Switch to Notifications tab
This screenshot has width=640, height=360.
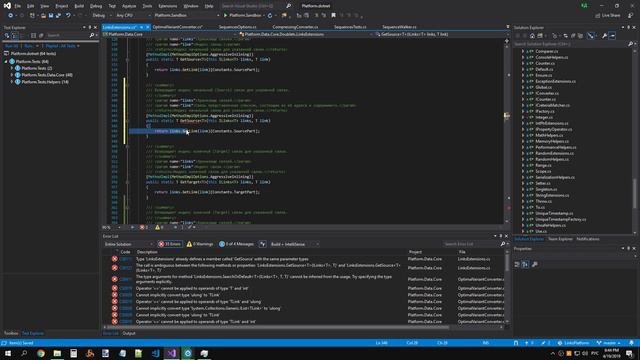point(588,239)
